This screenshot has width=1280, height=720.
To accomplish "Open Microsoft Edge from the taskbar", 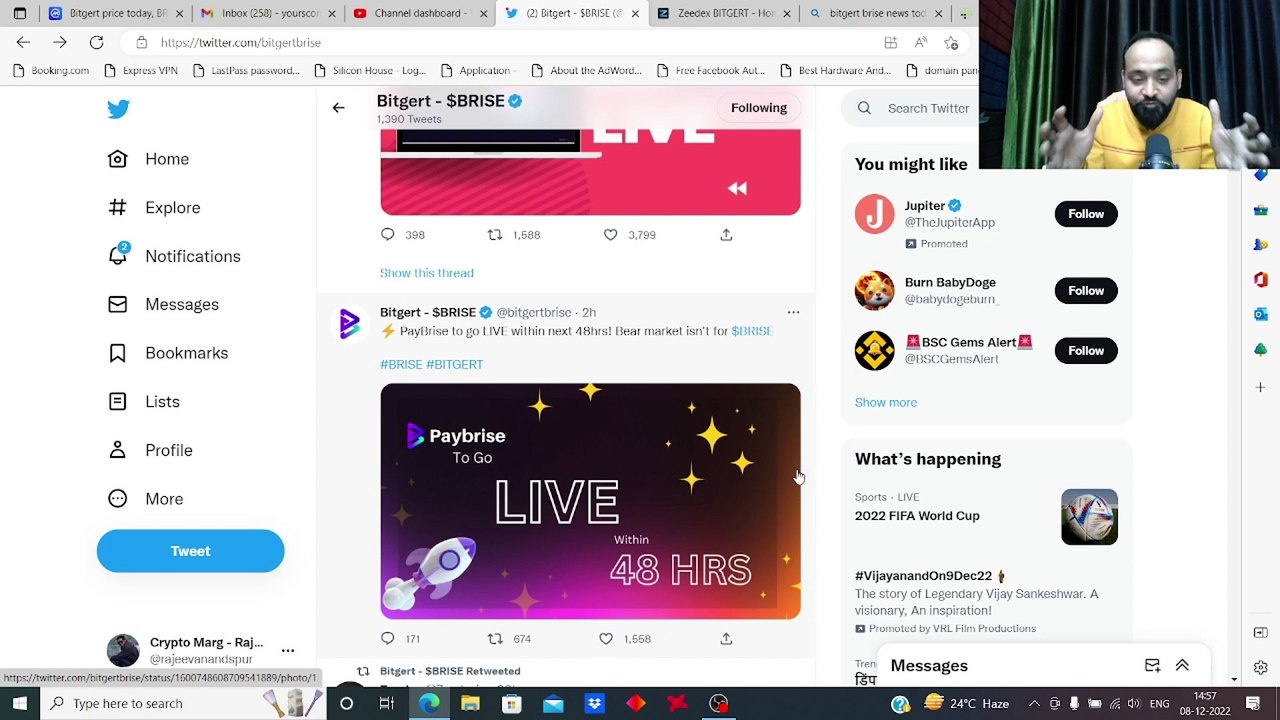I will (429, 704).
